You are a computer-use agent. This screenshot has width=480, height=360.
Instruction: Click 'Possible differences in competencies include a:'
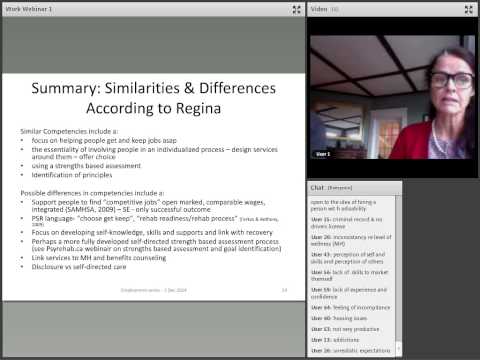point(92,193)
